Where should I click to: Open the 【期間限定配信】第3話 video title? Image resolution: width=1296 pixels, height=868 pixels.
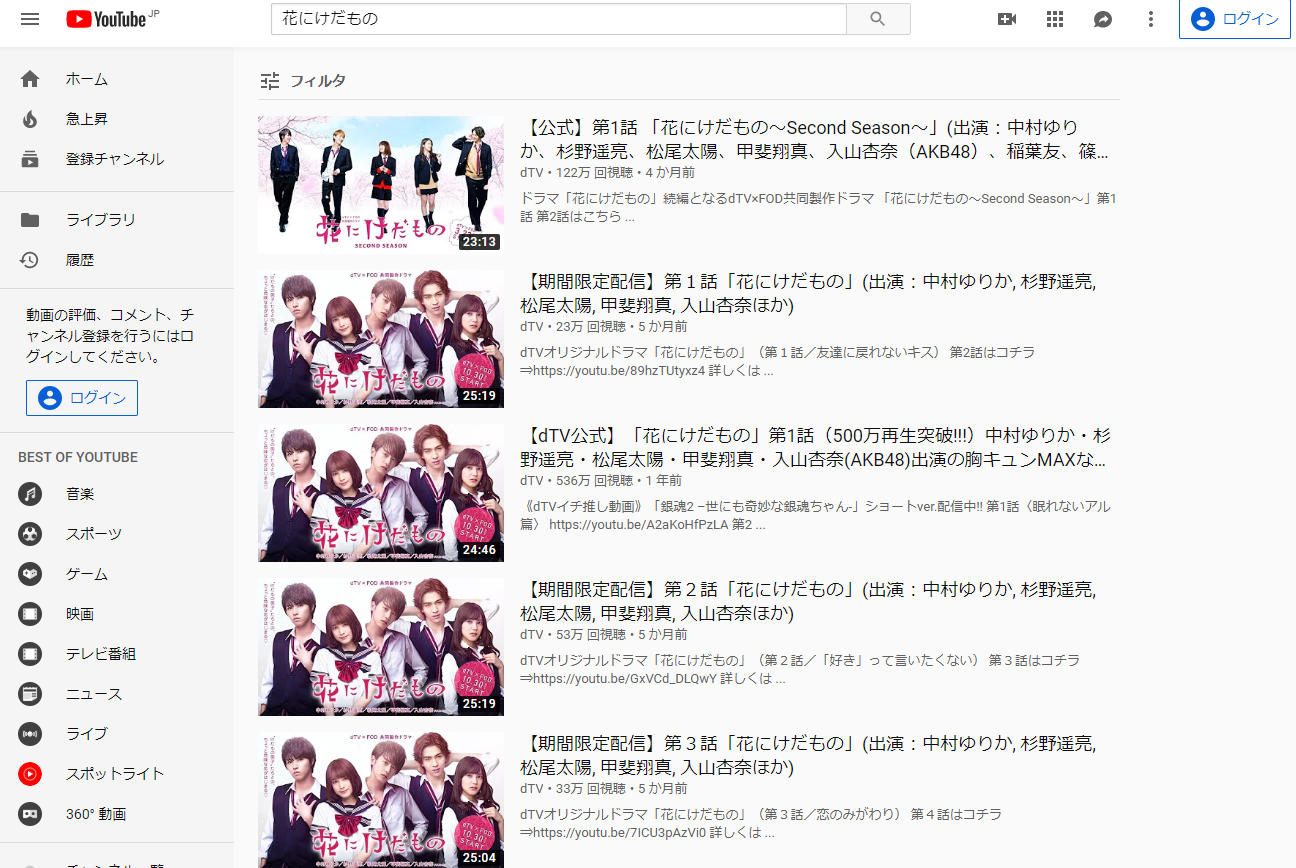point(808,756)
